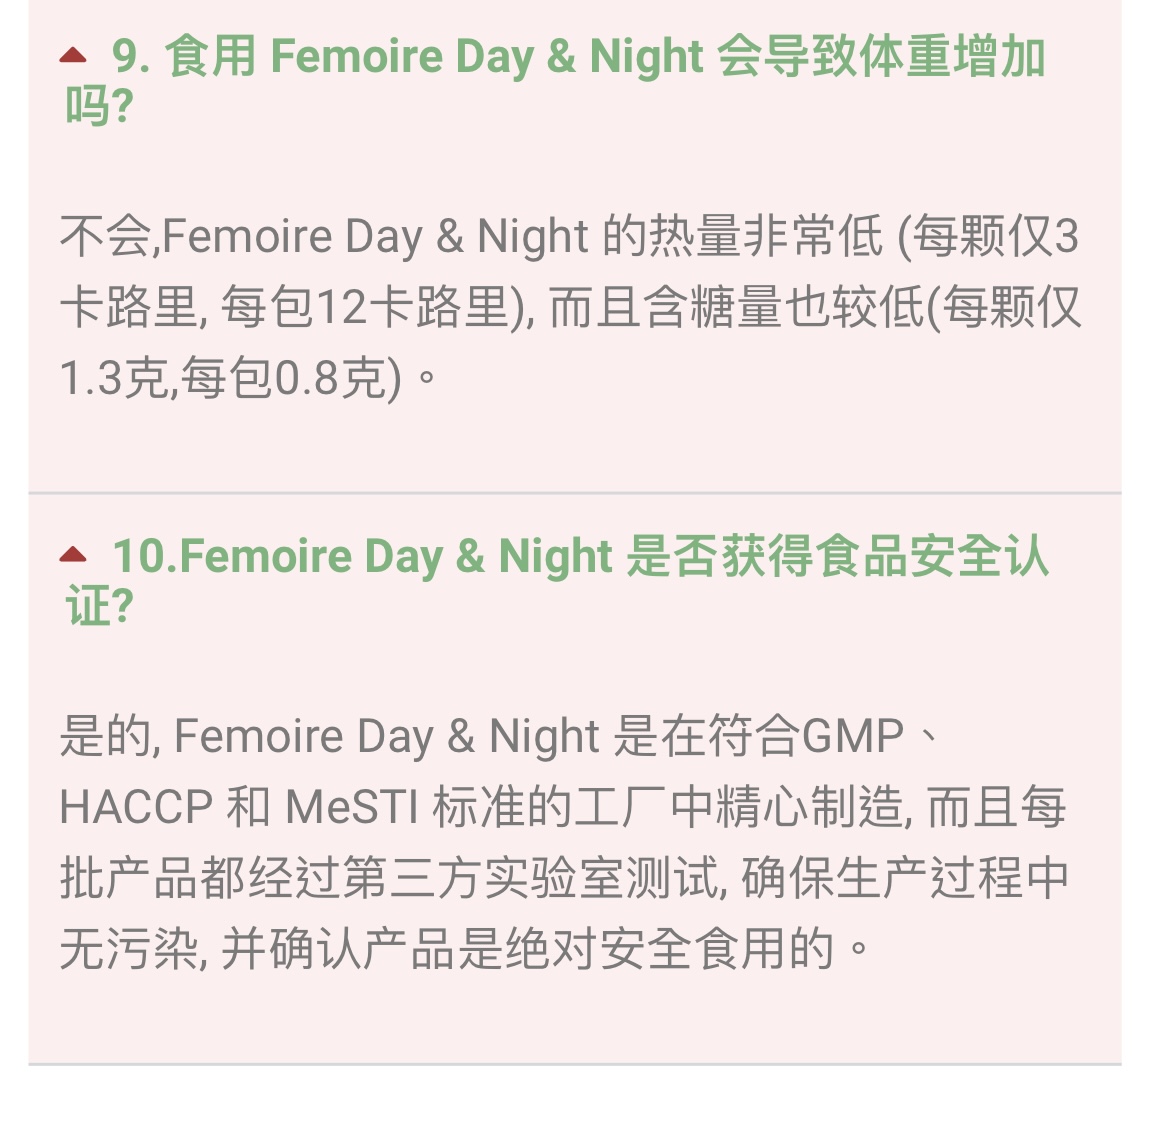Screen dimensions: 1169x1123
Task: Click "Femoire Day & Night" in question 10 title
Action: pyautogui.click(x=396, y=556)
